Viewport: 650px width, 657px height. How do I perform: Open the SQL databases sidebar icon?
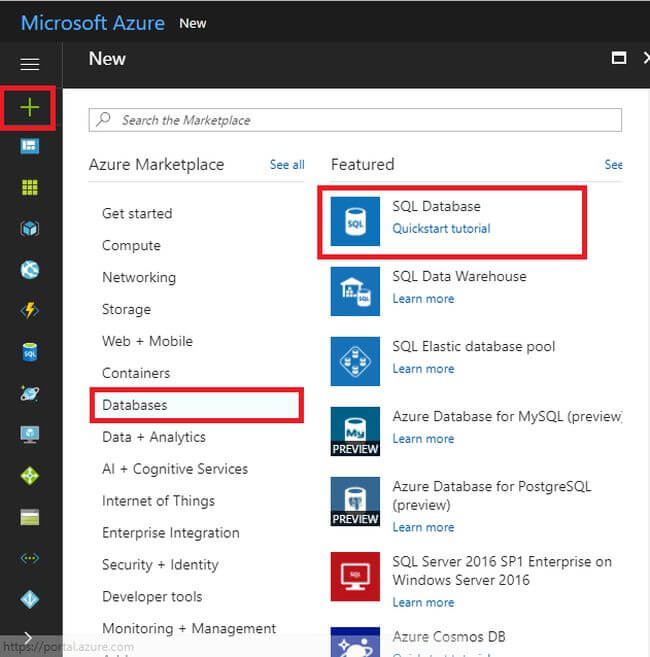(x=30, y=352)
